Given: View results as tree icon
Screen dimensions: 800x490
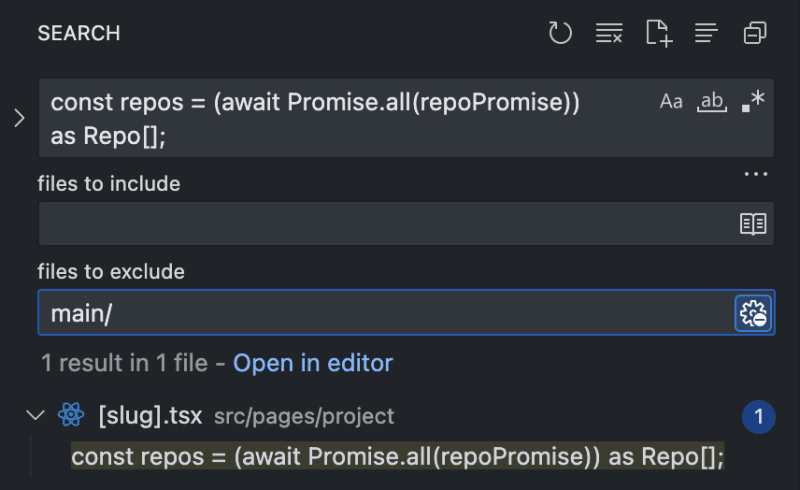Looking at the screenshot, I should [707, 33].
